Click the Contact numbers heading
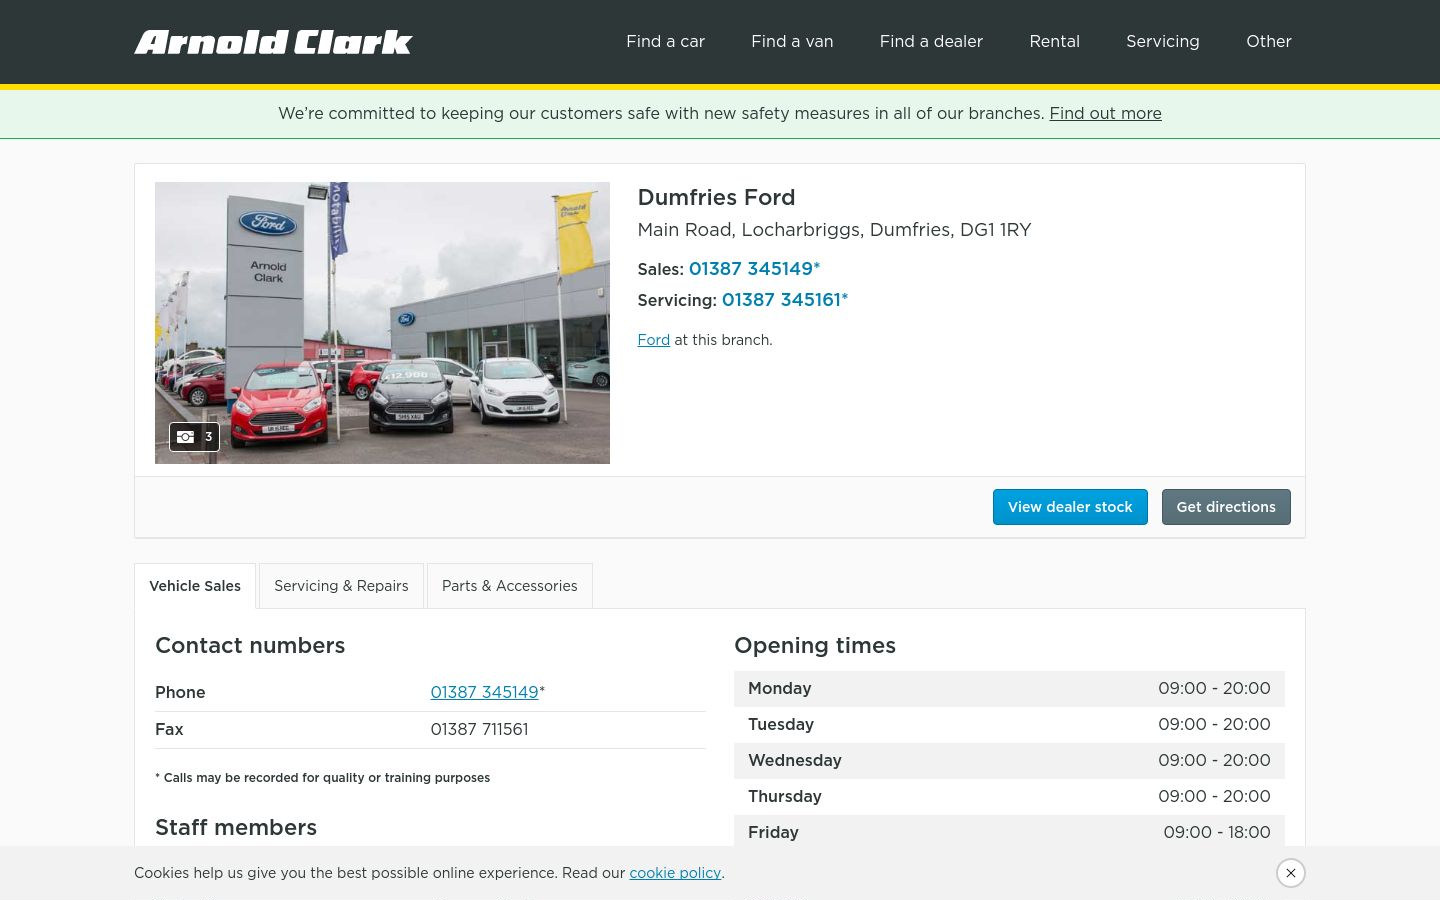The width and height of the screenshot is (1440, 900). (x=250, y=646)
